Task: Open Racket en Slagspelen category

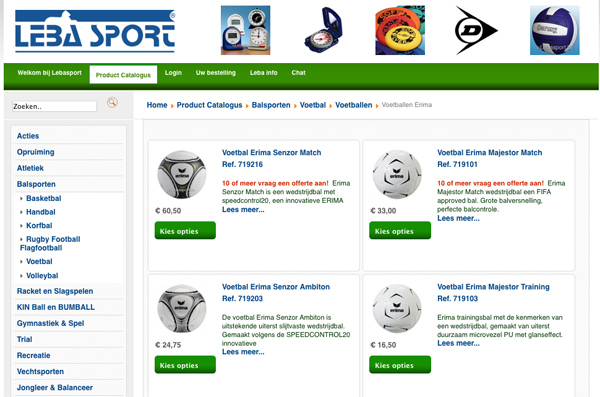Action: [55, 291]
